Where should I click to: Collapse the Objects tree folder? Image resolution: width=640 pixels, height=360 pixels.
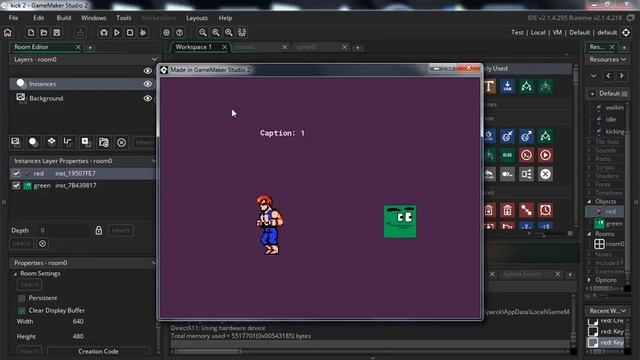(x=589, y=202)
